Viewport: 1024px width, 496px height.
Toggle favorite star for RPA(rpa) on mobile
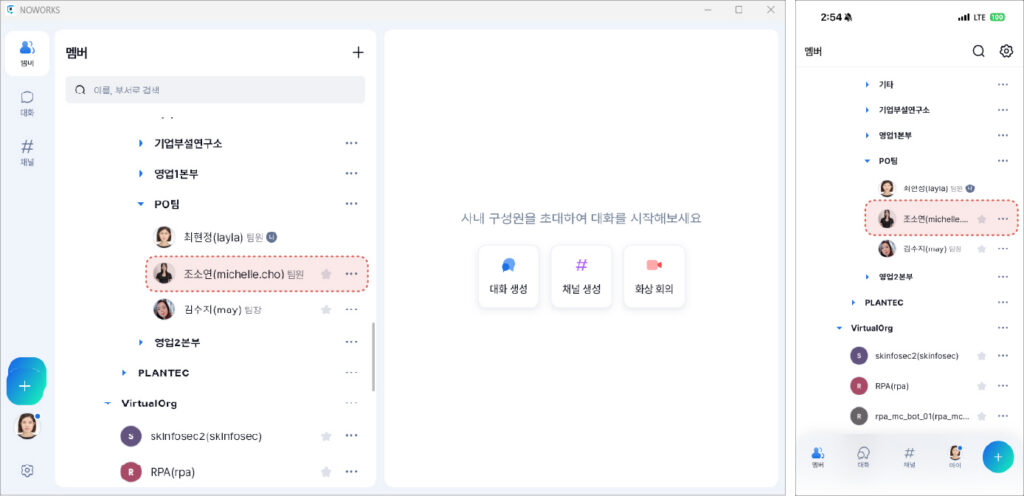tap(981, 386)
